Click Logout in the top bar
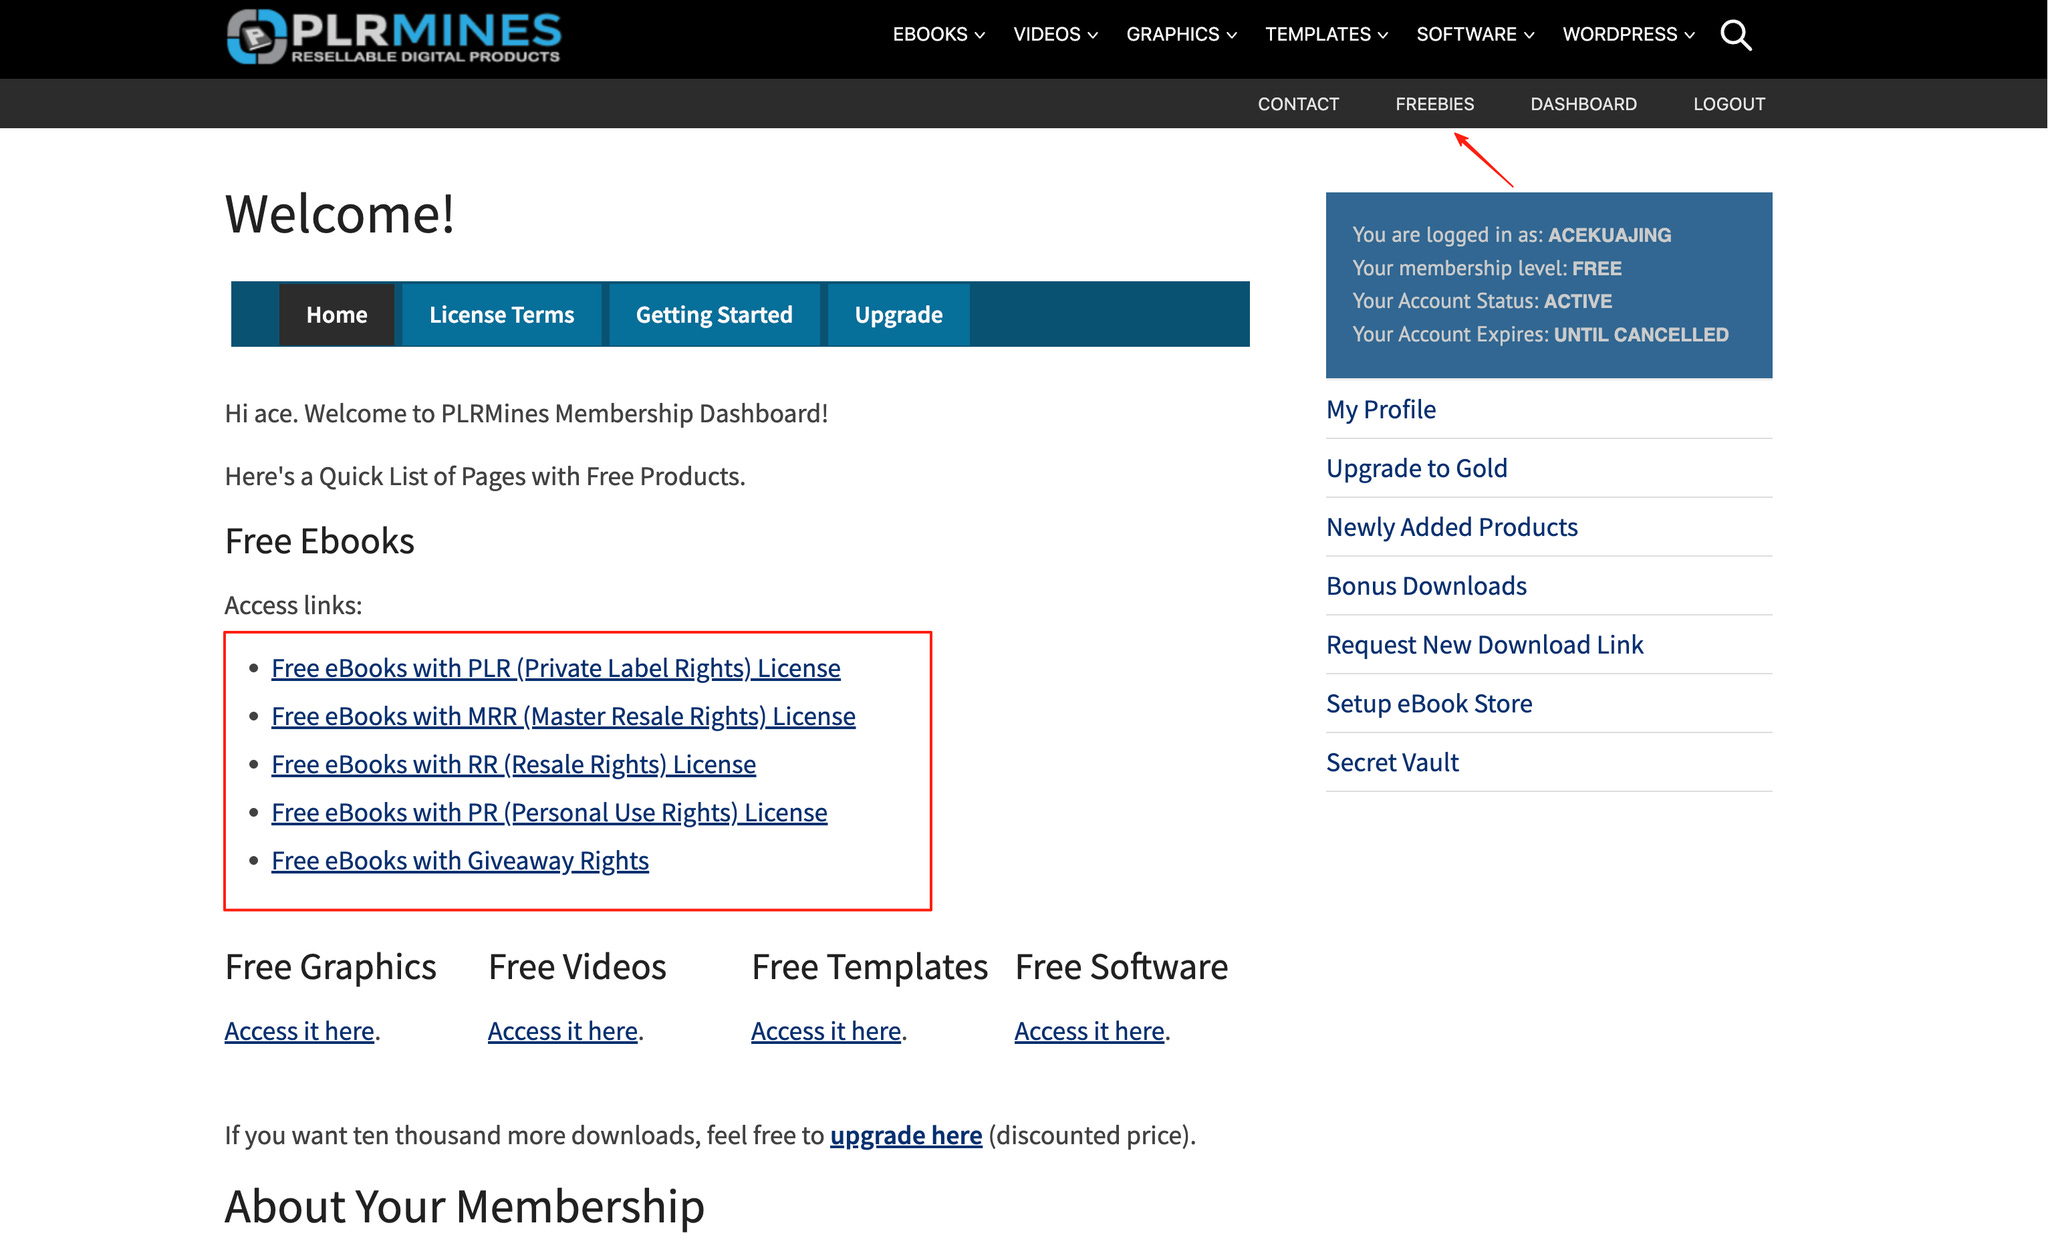 [1728, 104]
